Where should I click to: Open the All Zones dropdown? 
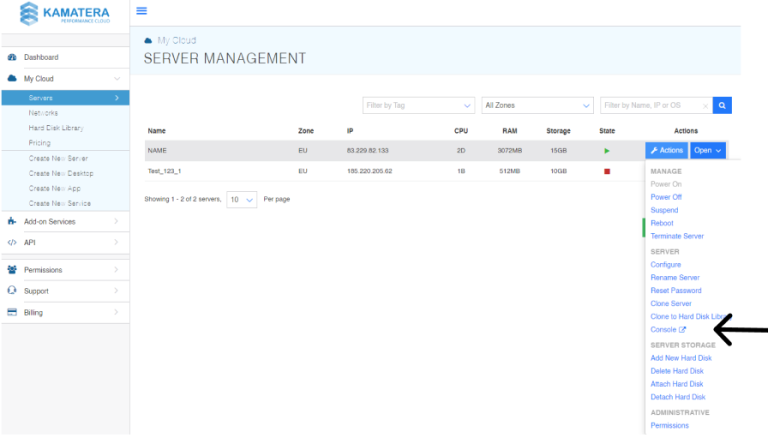pos(537,105)
